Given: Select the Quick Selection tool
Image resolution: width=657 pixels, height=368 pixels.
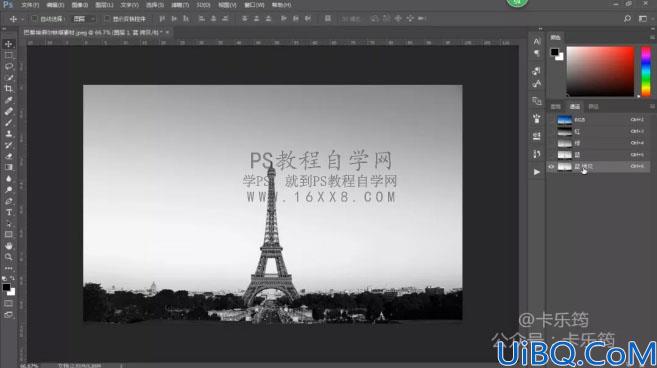Looking at the screenshot, I should tap(8, 78).
